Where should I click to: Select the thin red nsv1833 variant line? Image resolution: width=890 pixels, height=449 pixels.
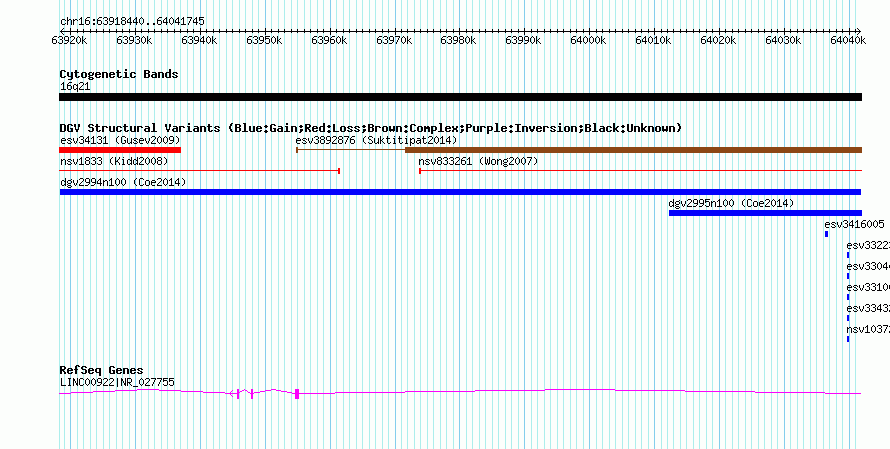199,171
